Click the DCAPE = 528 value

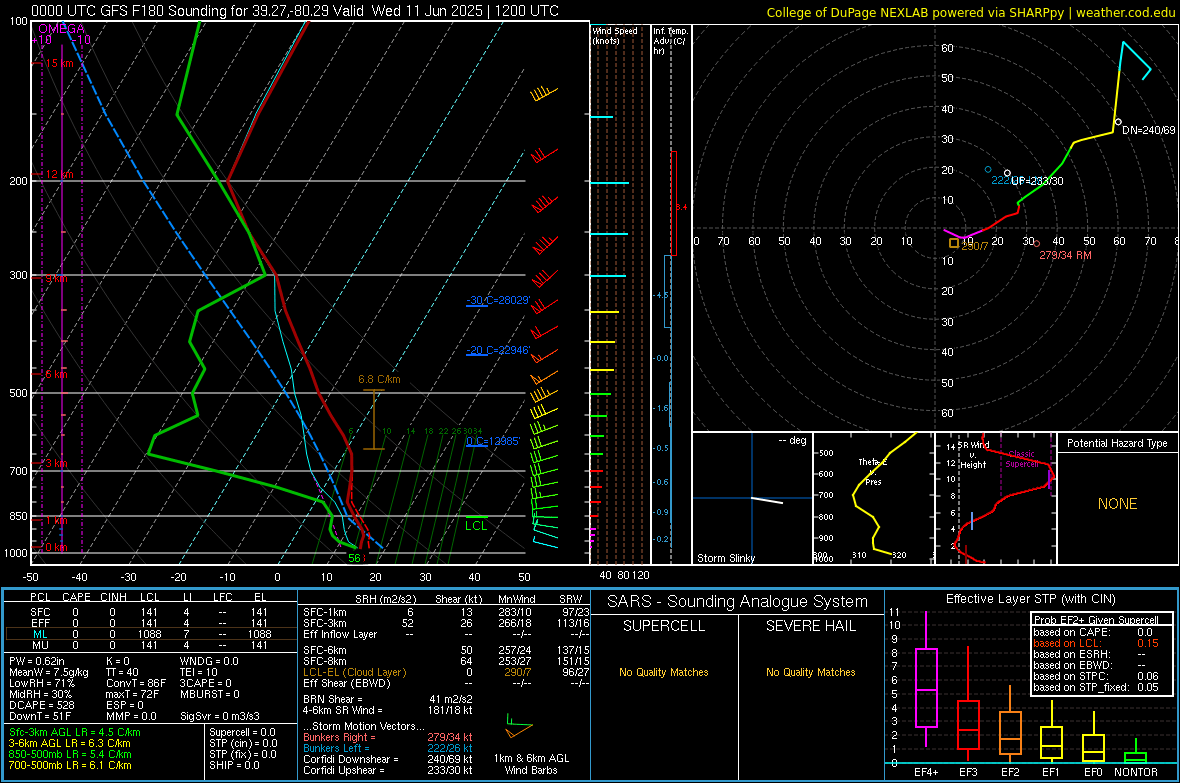click(x=41, y=705)
